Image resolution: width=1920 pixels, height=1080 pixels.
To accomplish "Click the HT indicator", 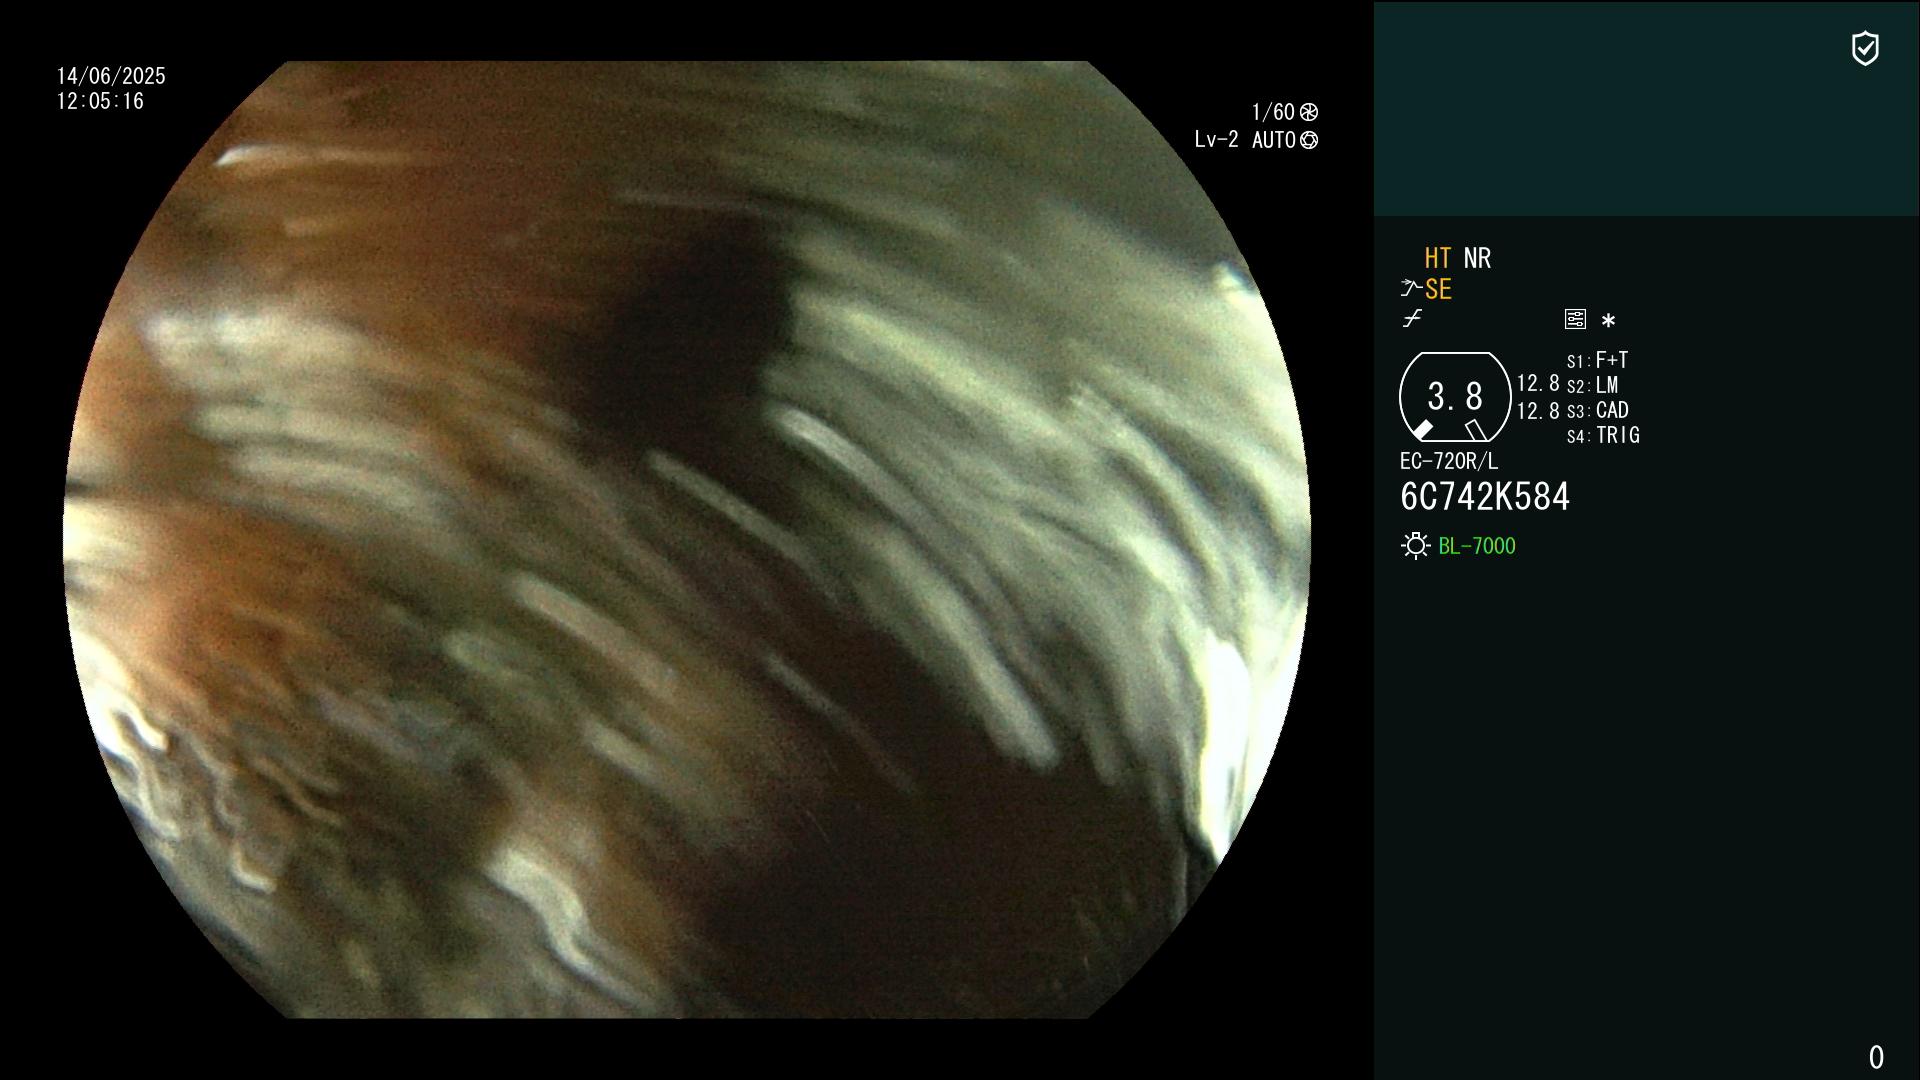I will 1437,258.
